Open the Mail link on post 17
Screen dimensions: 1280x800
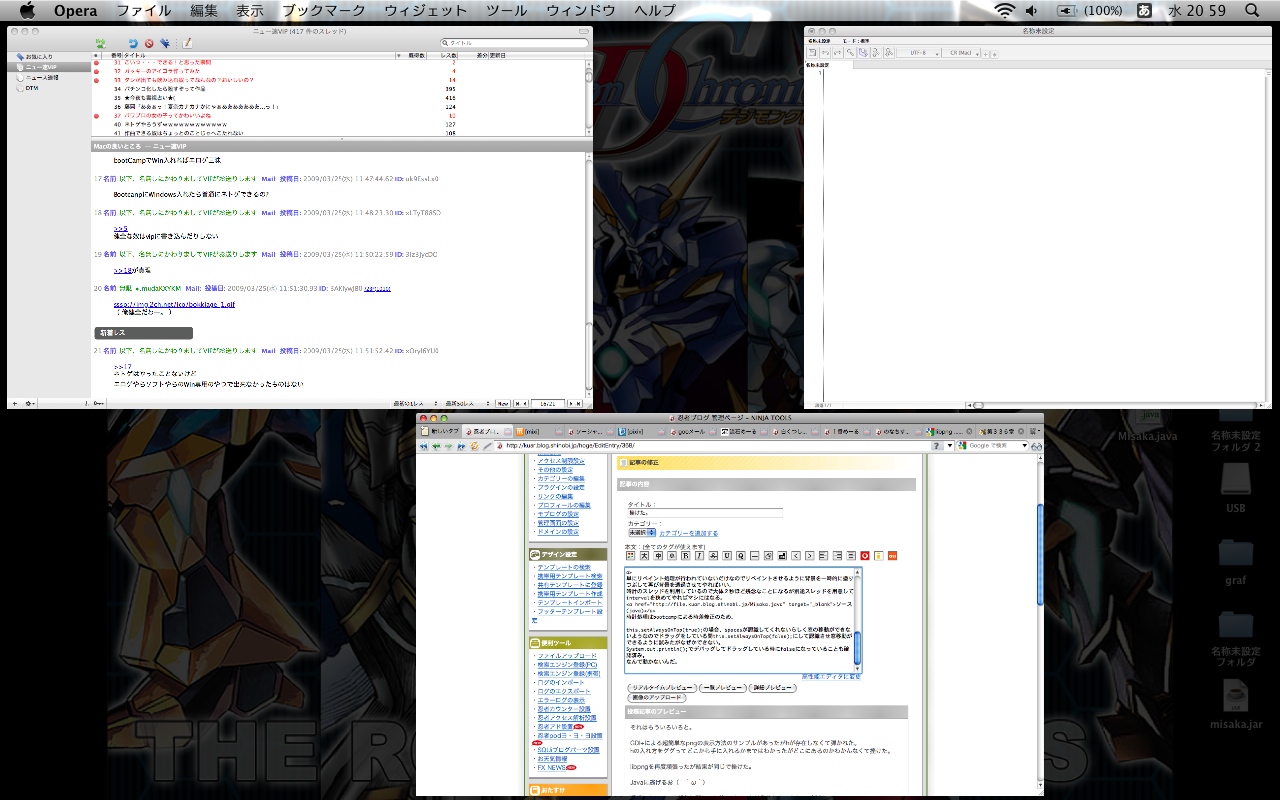click(x=268, y=178)
